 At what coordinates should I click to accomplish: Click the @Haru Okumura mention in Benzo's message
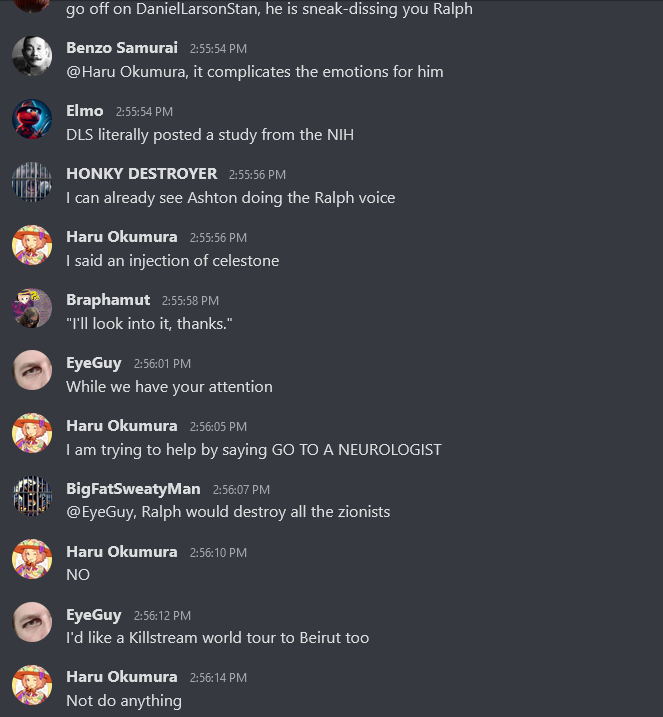pyautogui.click(x=127, y=72)
